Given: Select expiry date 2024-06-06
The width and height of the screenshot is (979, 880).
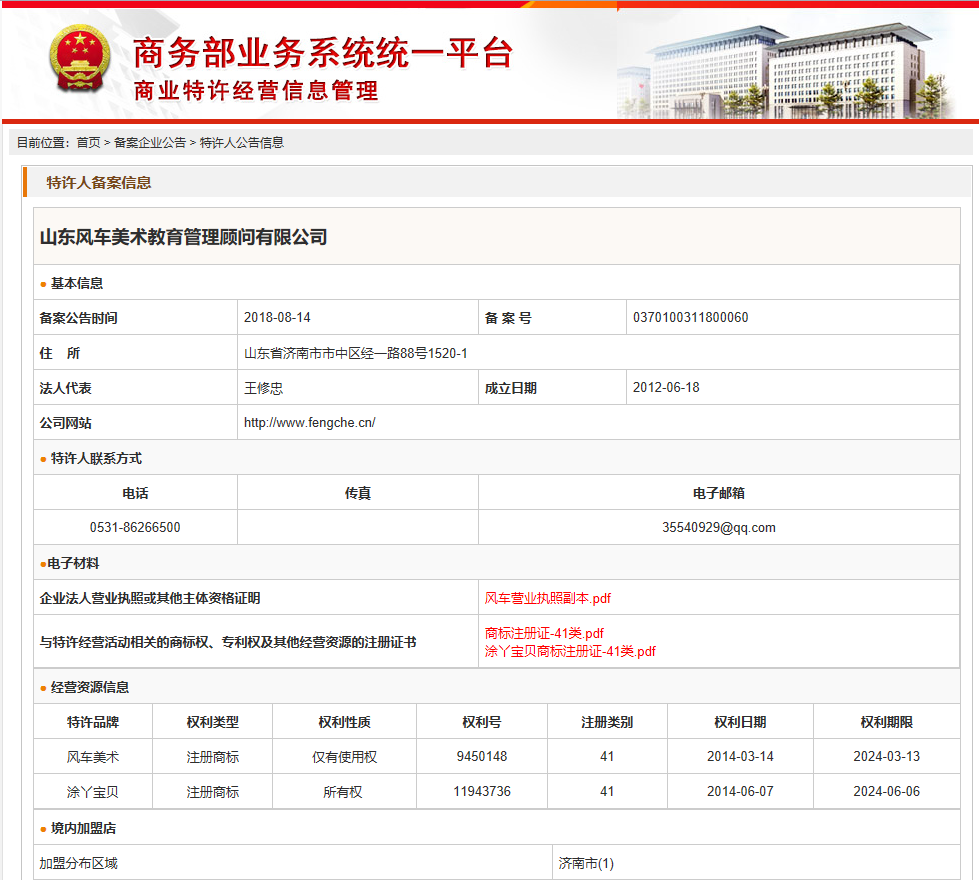Looking at the screenshot, I should click(x=887, y=791).
